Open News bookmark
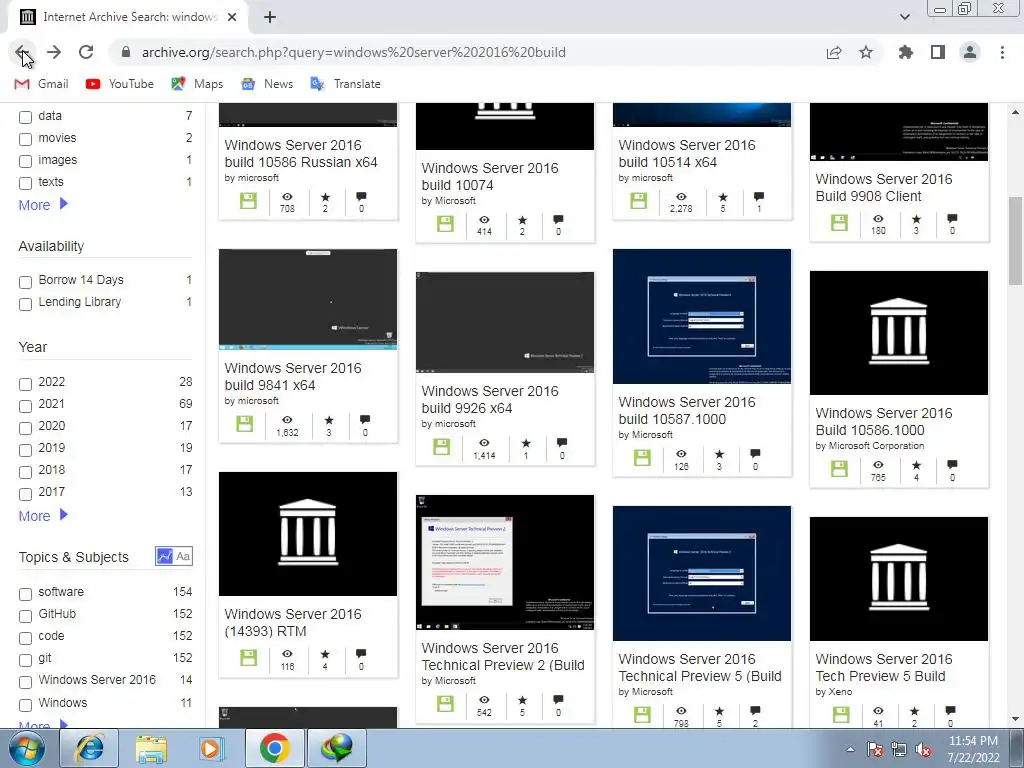 coord(266,84)
